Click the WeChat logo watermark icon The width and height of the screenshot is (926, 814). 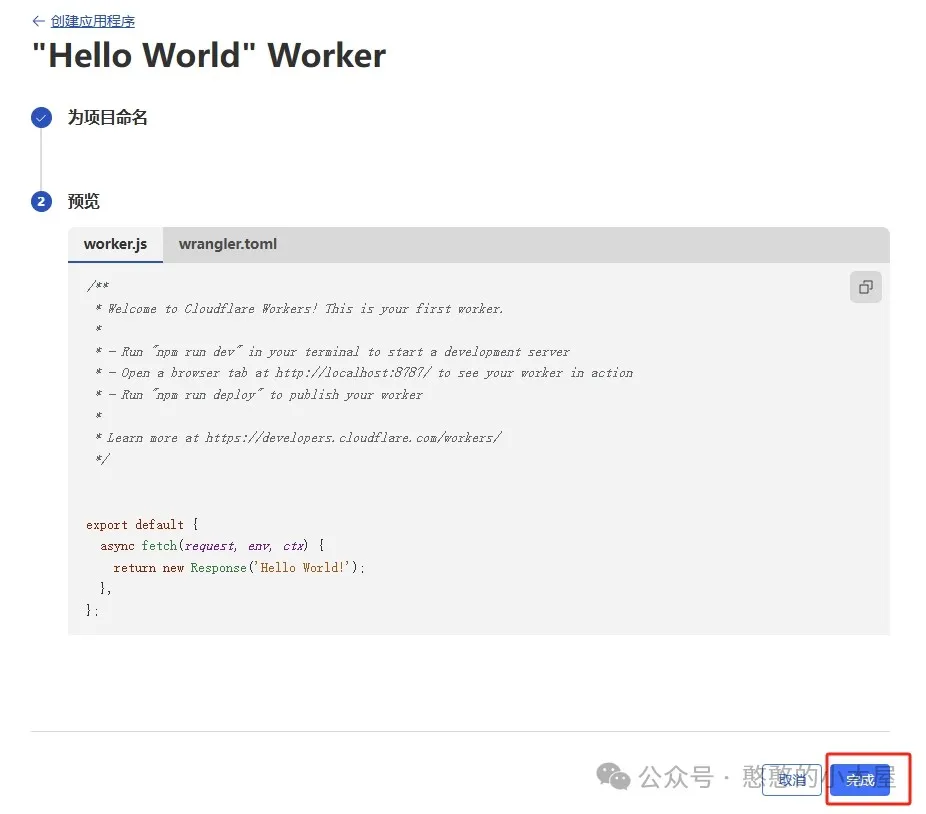pyautogui.click(x=613, y=776)
